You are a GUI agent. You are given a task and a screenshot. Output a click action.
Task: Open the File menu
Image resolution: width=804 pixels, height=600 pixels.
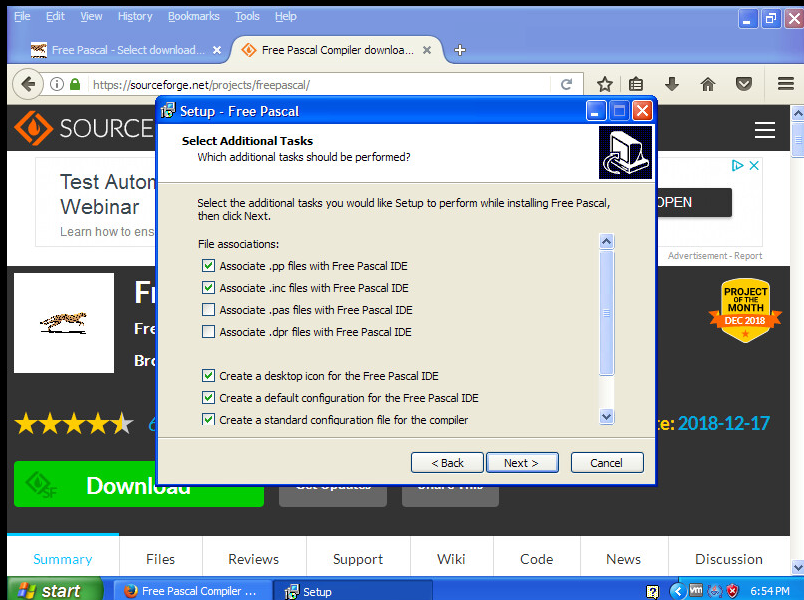click(22, 16)
